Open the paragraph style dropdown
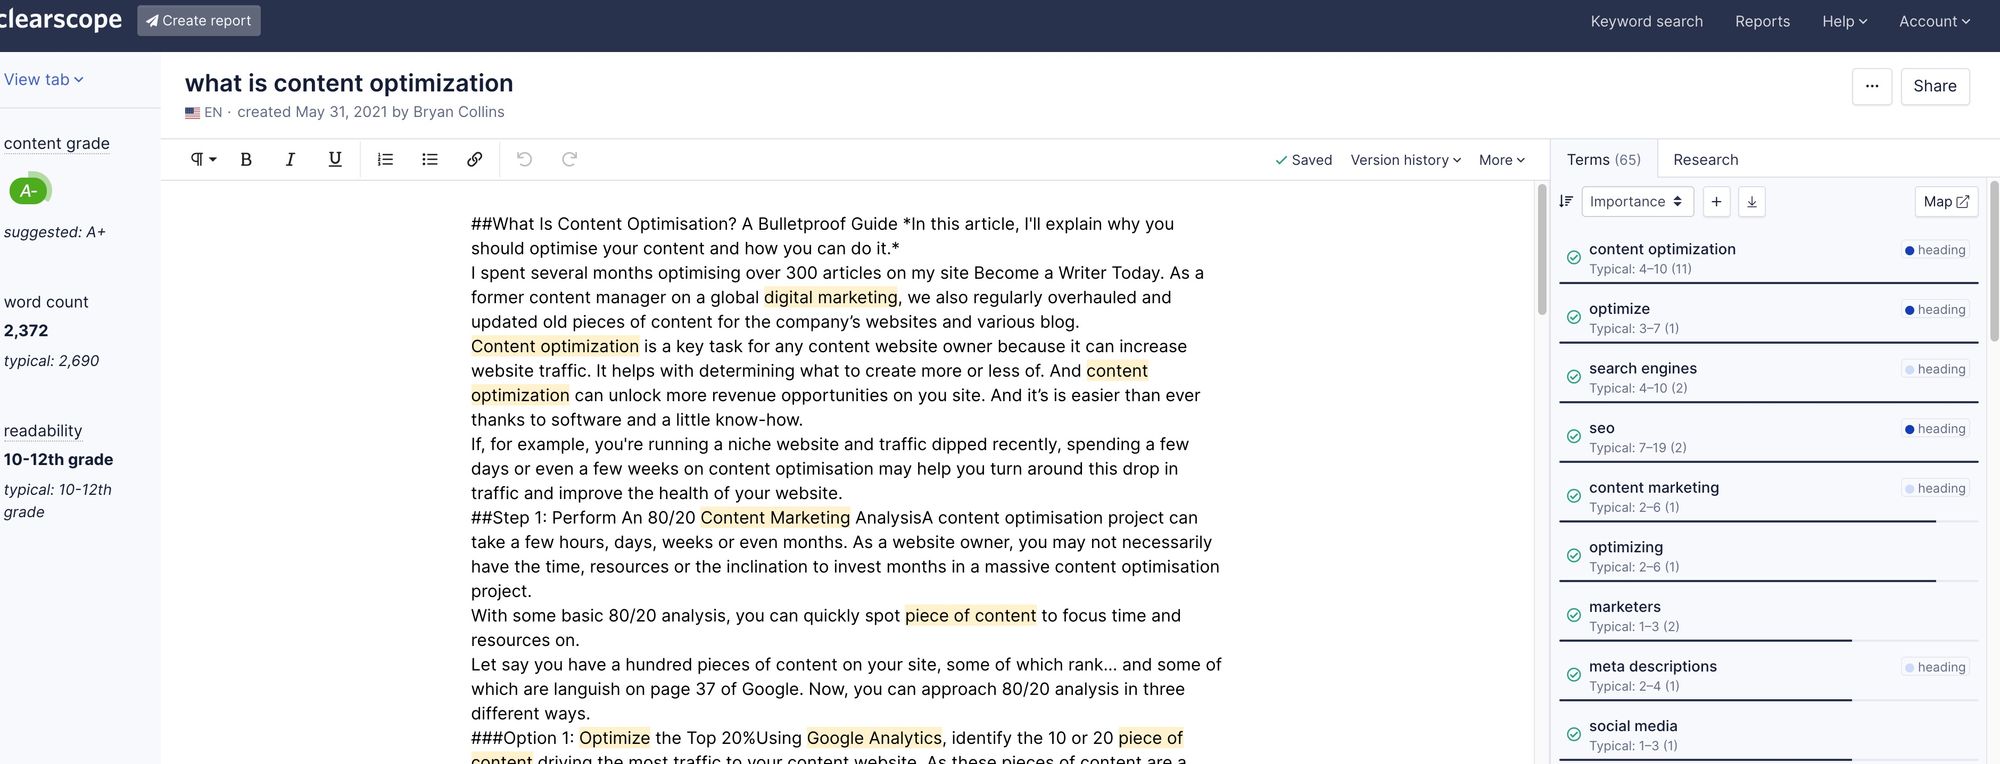 (203, 160)
